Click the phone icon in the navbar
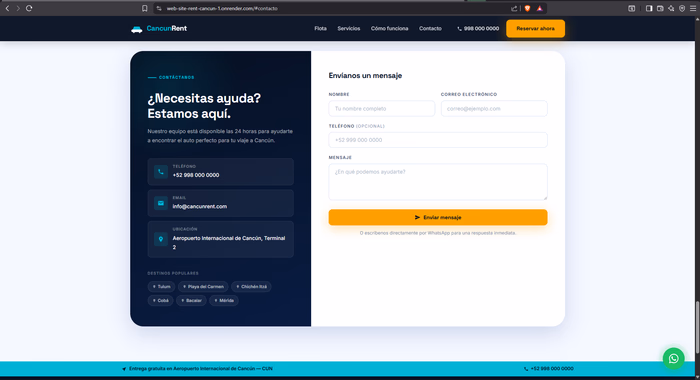The width and height of the screenshot is (700, 380). pos(459,29)
